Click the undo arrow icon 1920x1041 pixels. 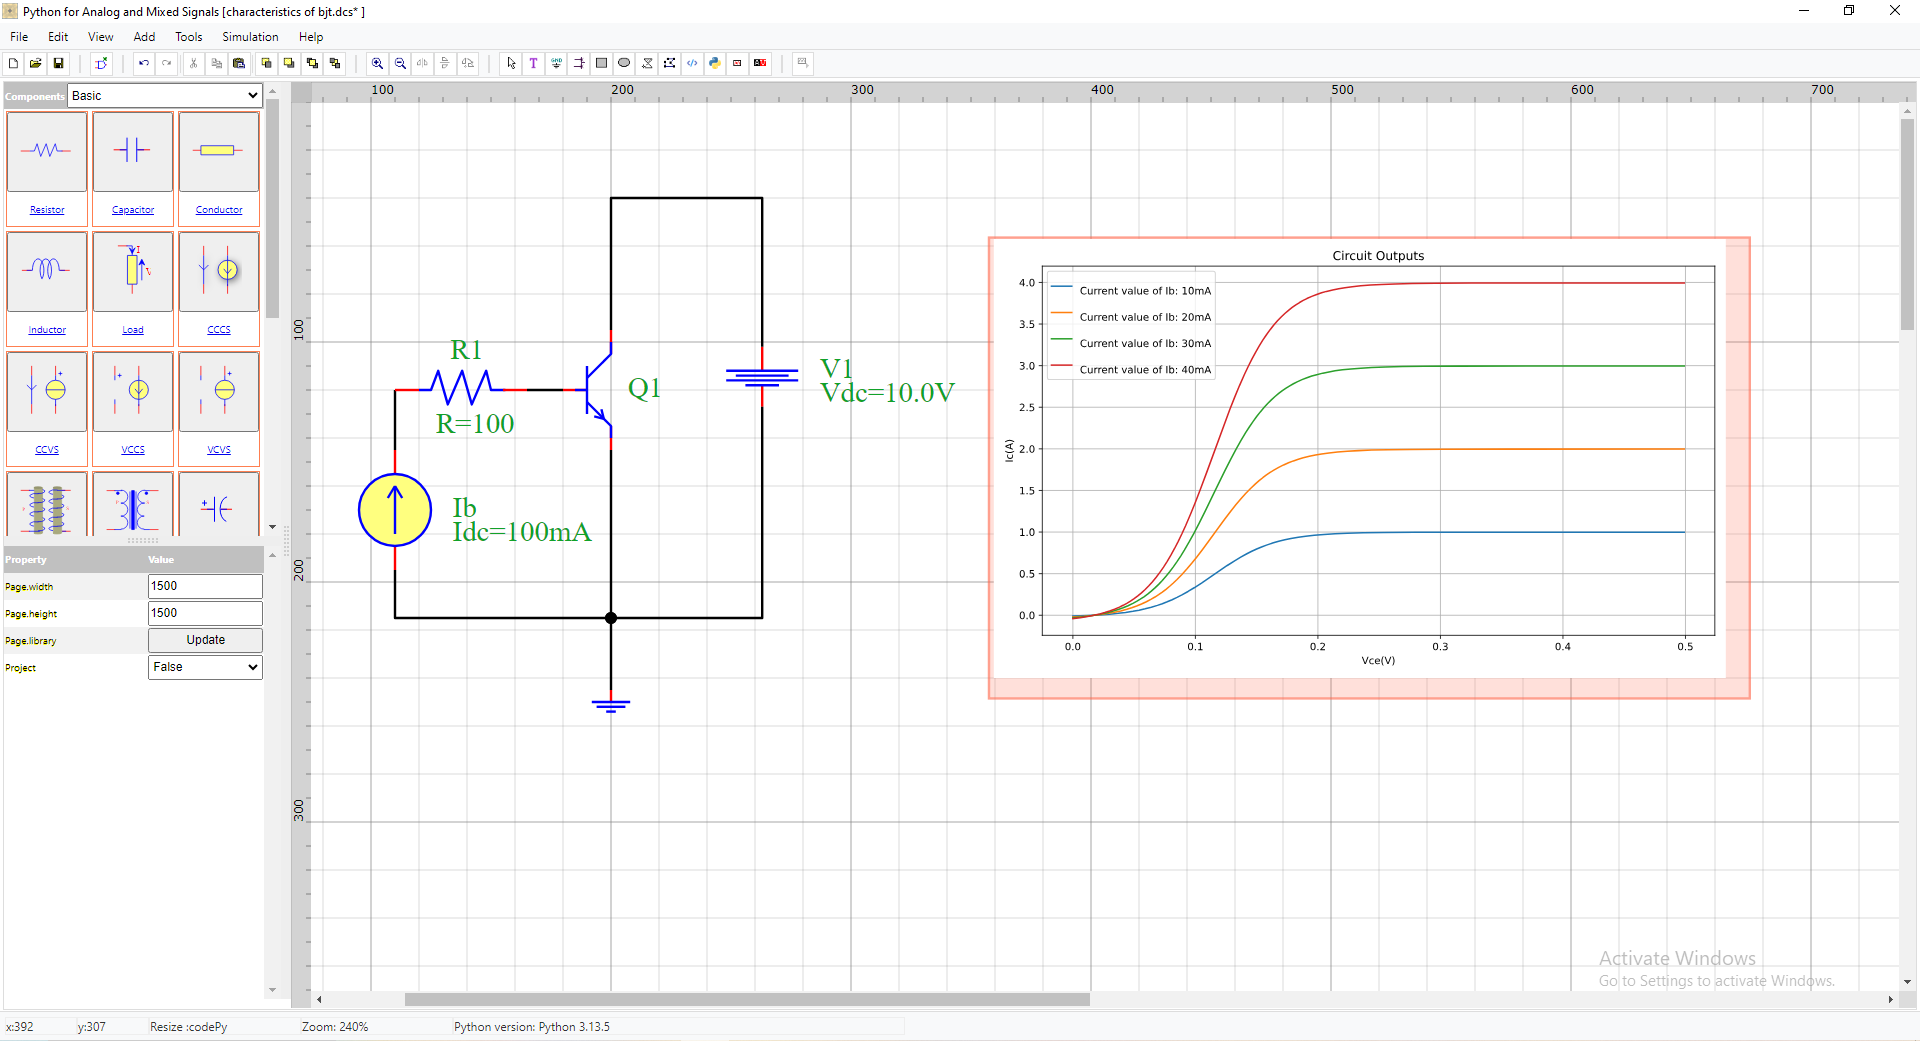tap(144, 63)
